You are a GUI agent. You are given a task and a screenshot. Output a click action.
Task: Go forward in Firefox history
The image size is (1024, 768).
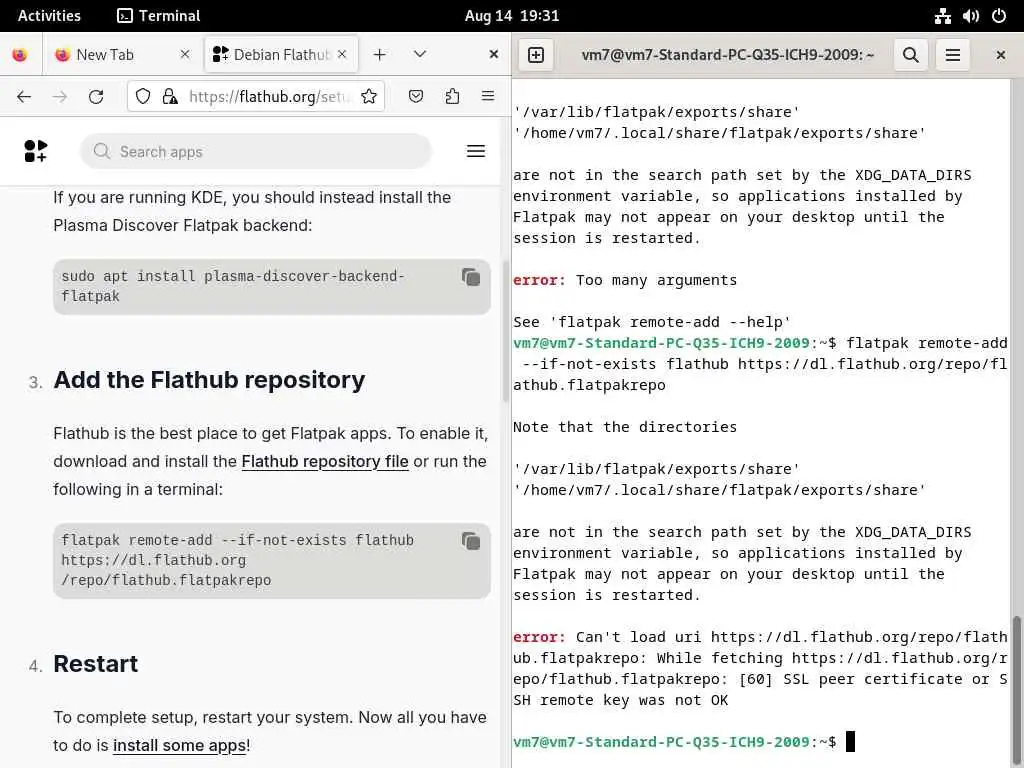point(60,97)
